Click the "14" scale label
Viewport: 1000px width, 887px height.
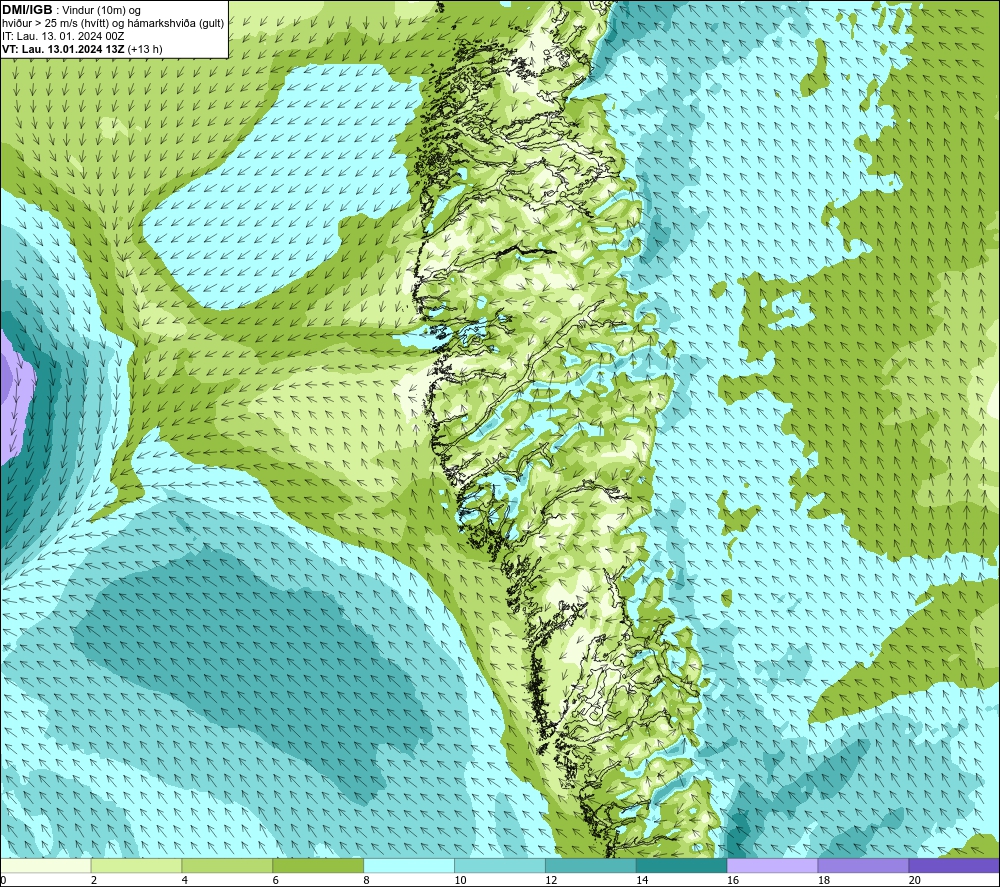(x=642, y=880)
